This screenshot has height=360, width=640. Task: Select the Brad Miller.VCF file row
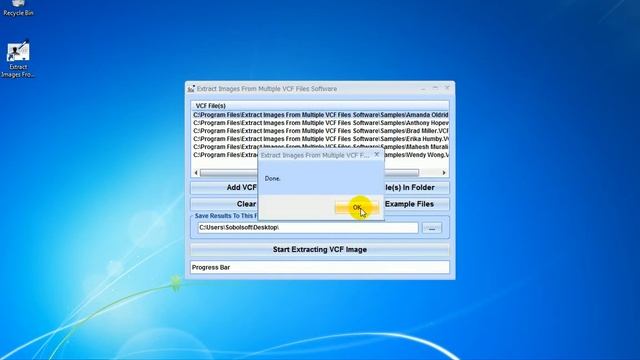320,131
